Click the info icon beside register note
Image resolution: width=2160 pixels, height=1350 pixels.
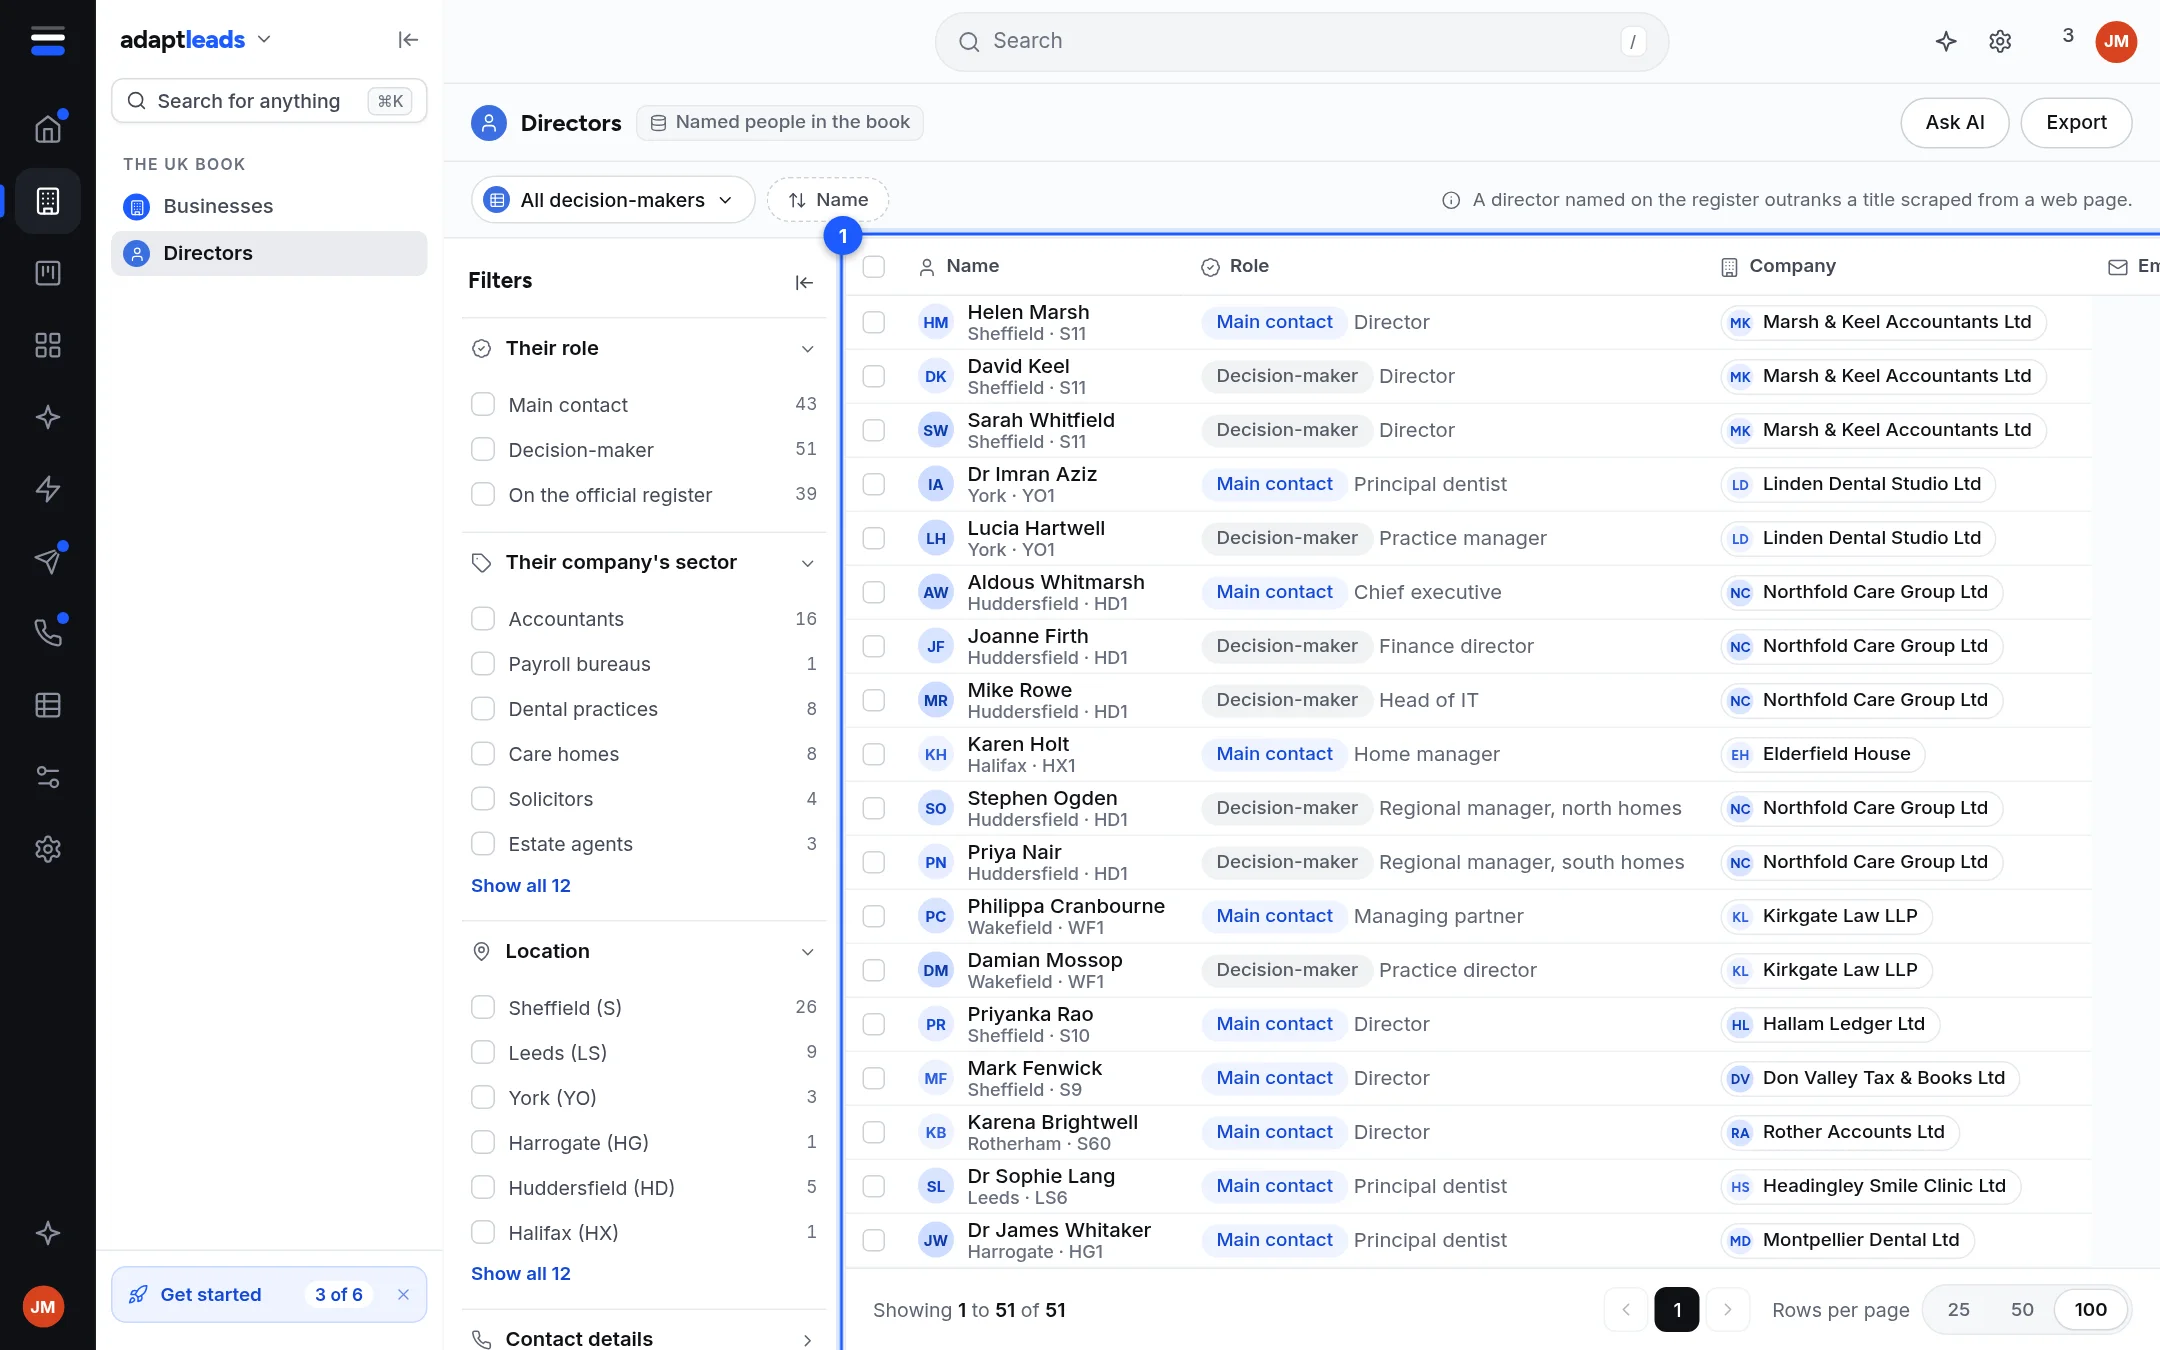[1451, 200]
